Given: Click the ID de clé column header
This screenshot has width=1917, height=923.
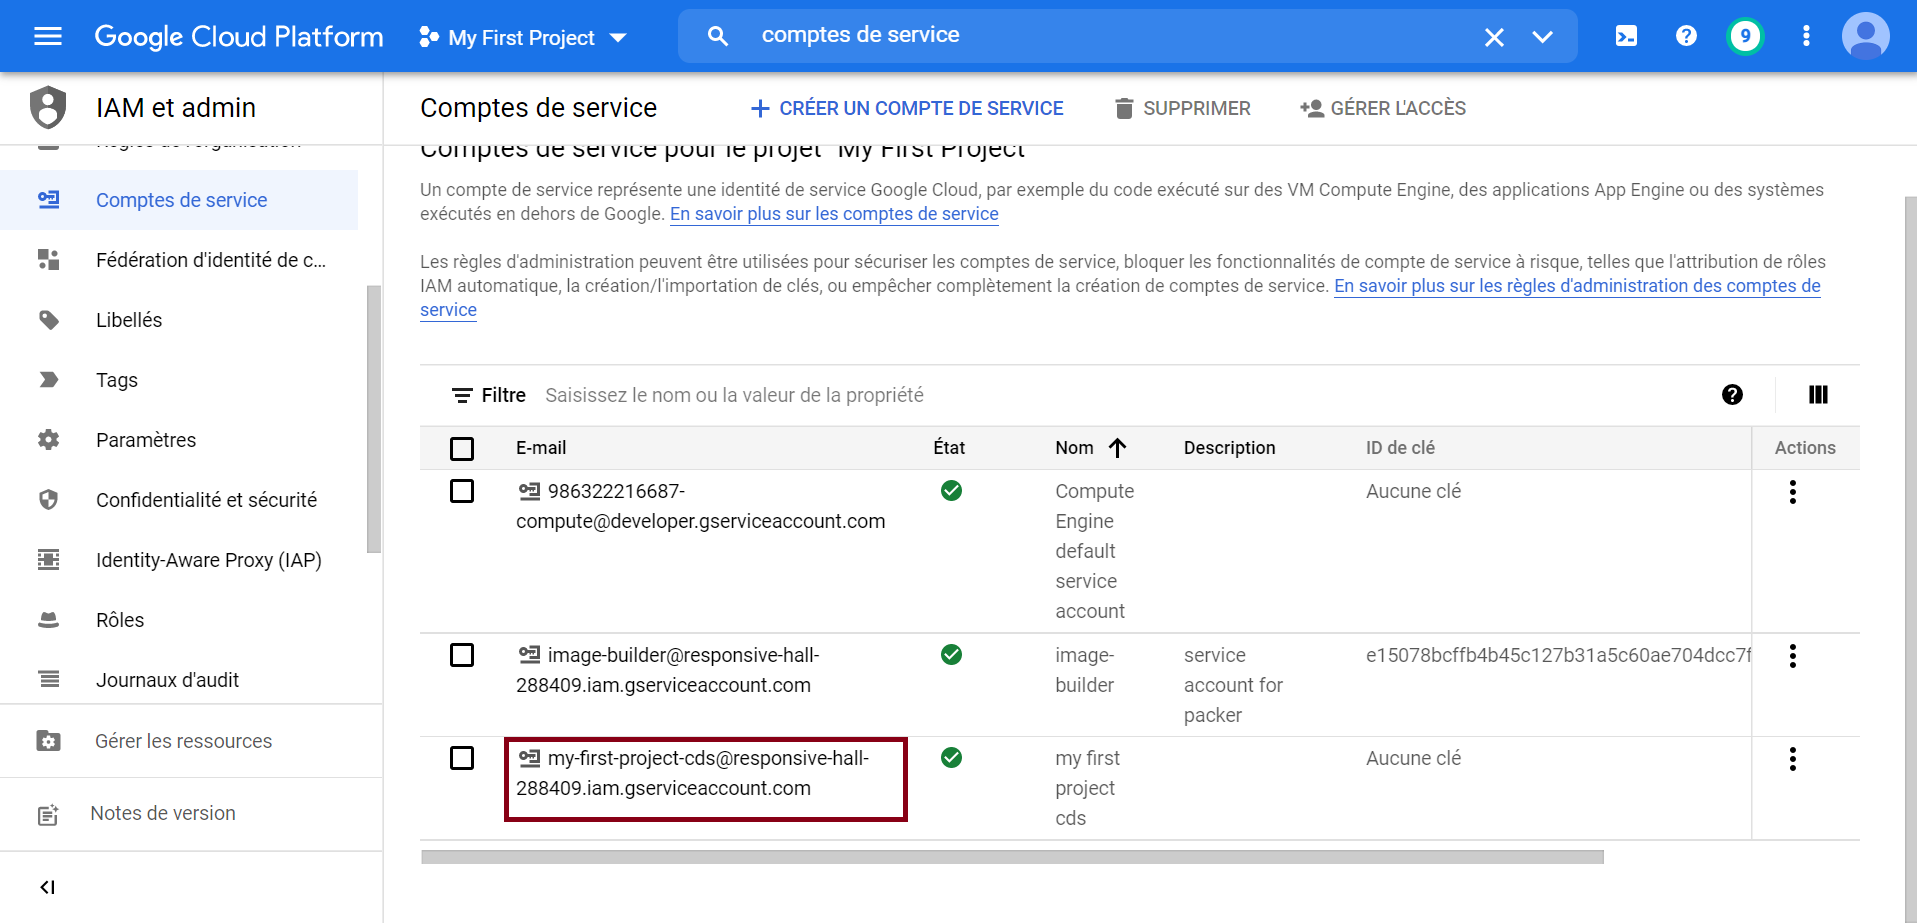Looking at the screenshot, I should coord(1400,448).
